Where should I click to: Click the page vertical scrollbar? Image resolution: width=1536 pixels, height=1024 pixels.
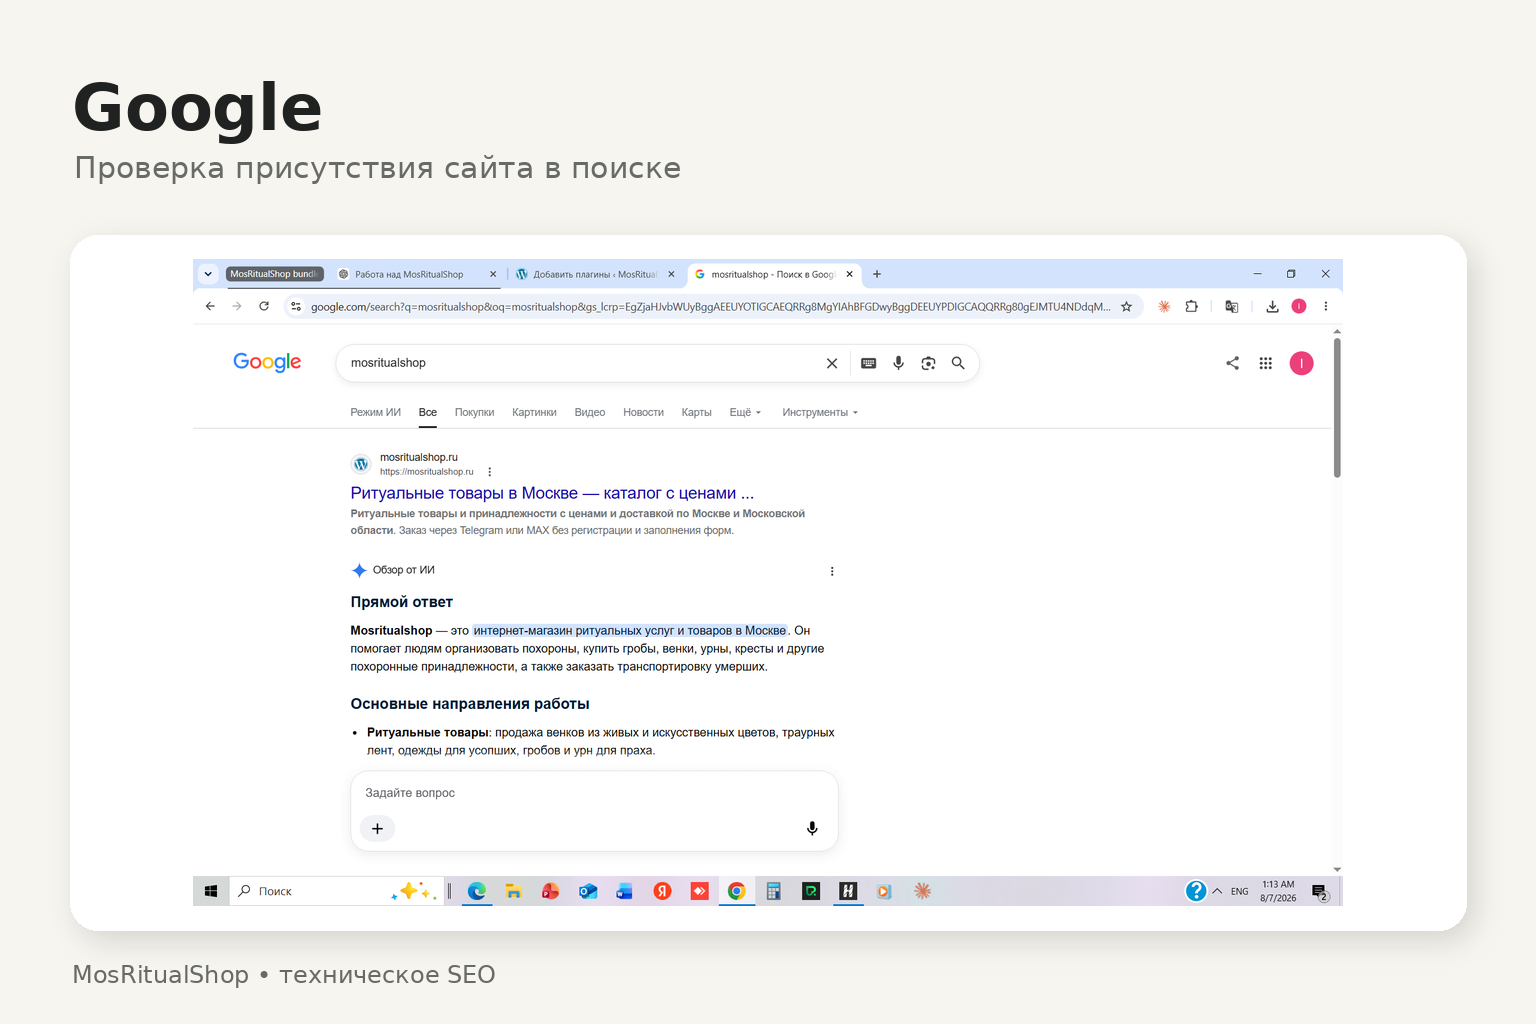click(x=1337, y=407)
